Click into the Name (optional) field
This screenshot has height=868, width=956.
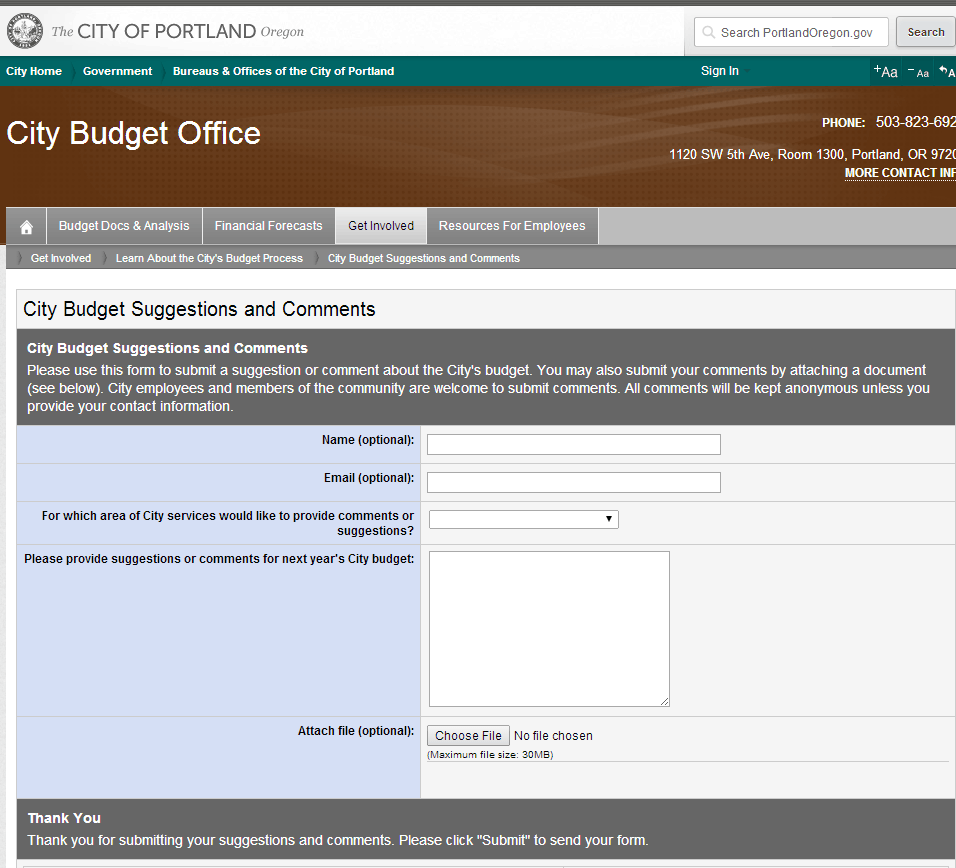pos(574,444)
